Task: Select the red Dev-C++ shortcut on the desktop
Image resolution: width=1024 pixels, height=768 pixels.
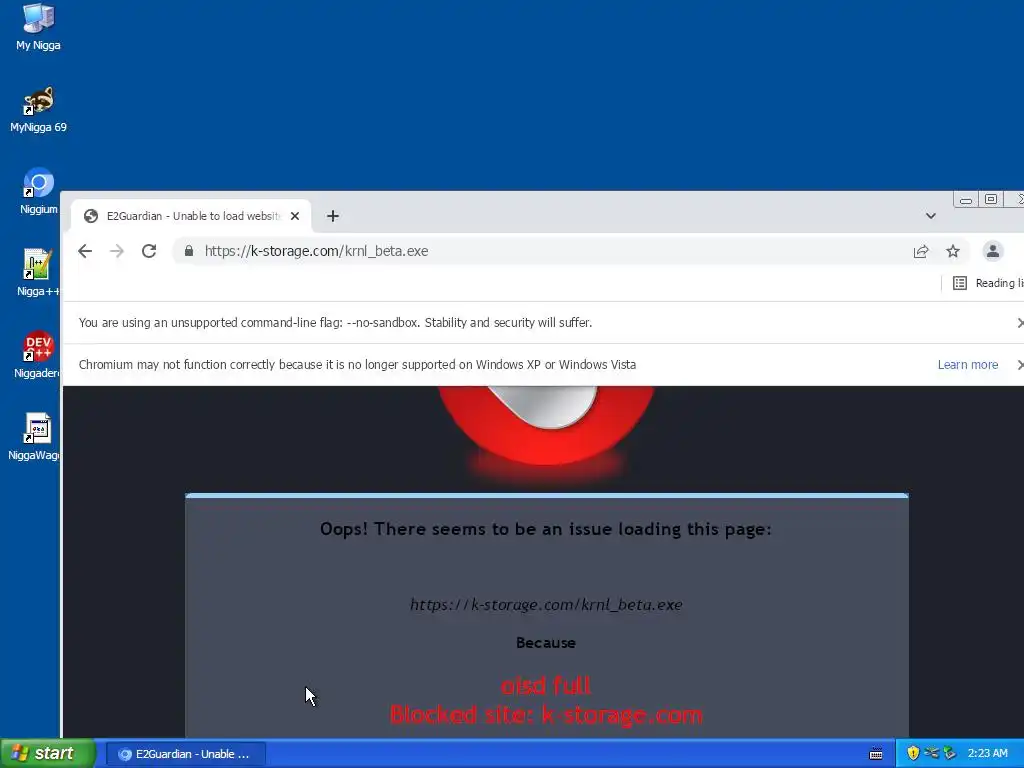Action: point(37,355)
